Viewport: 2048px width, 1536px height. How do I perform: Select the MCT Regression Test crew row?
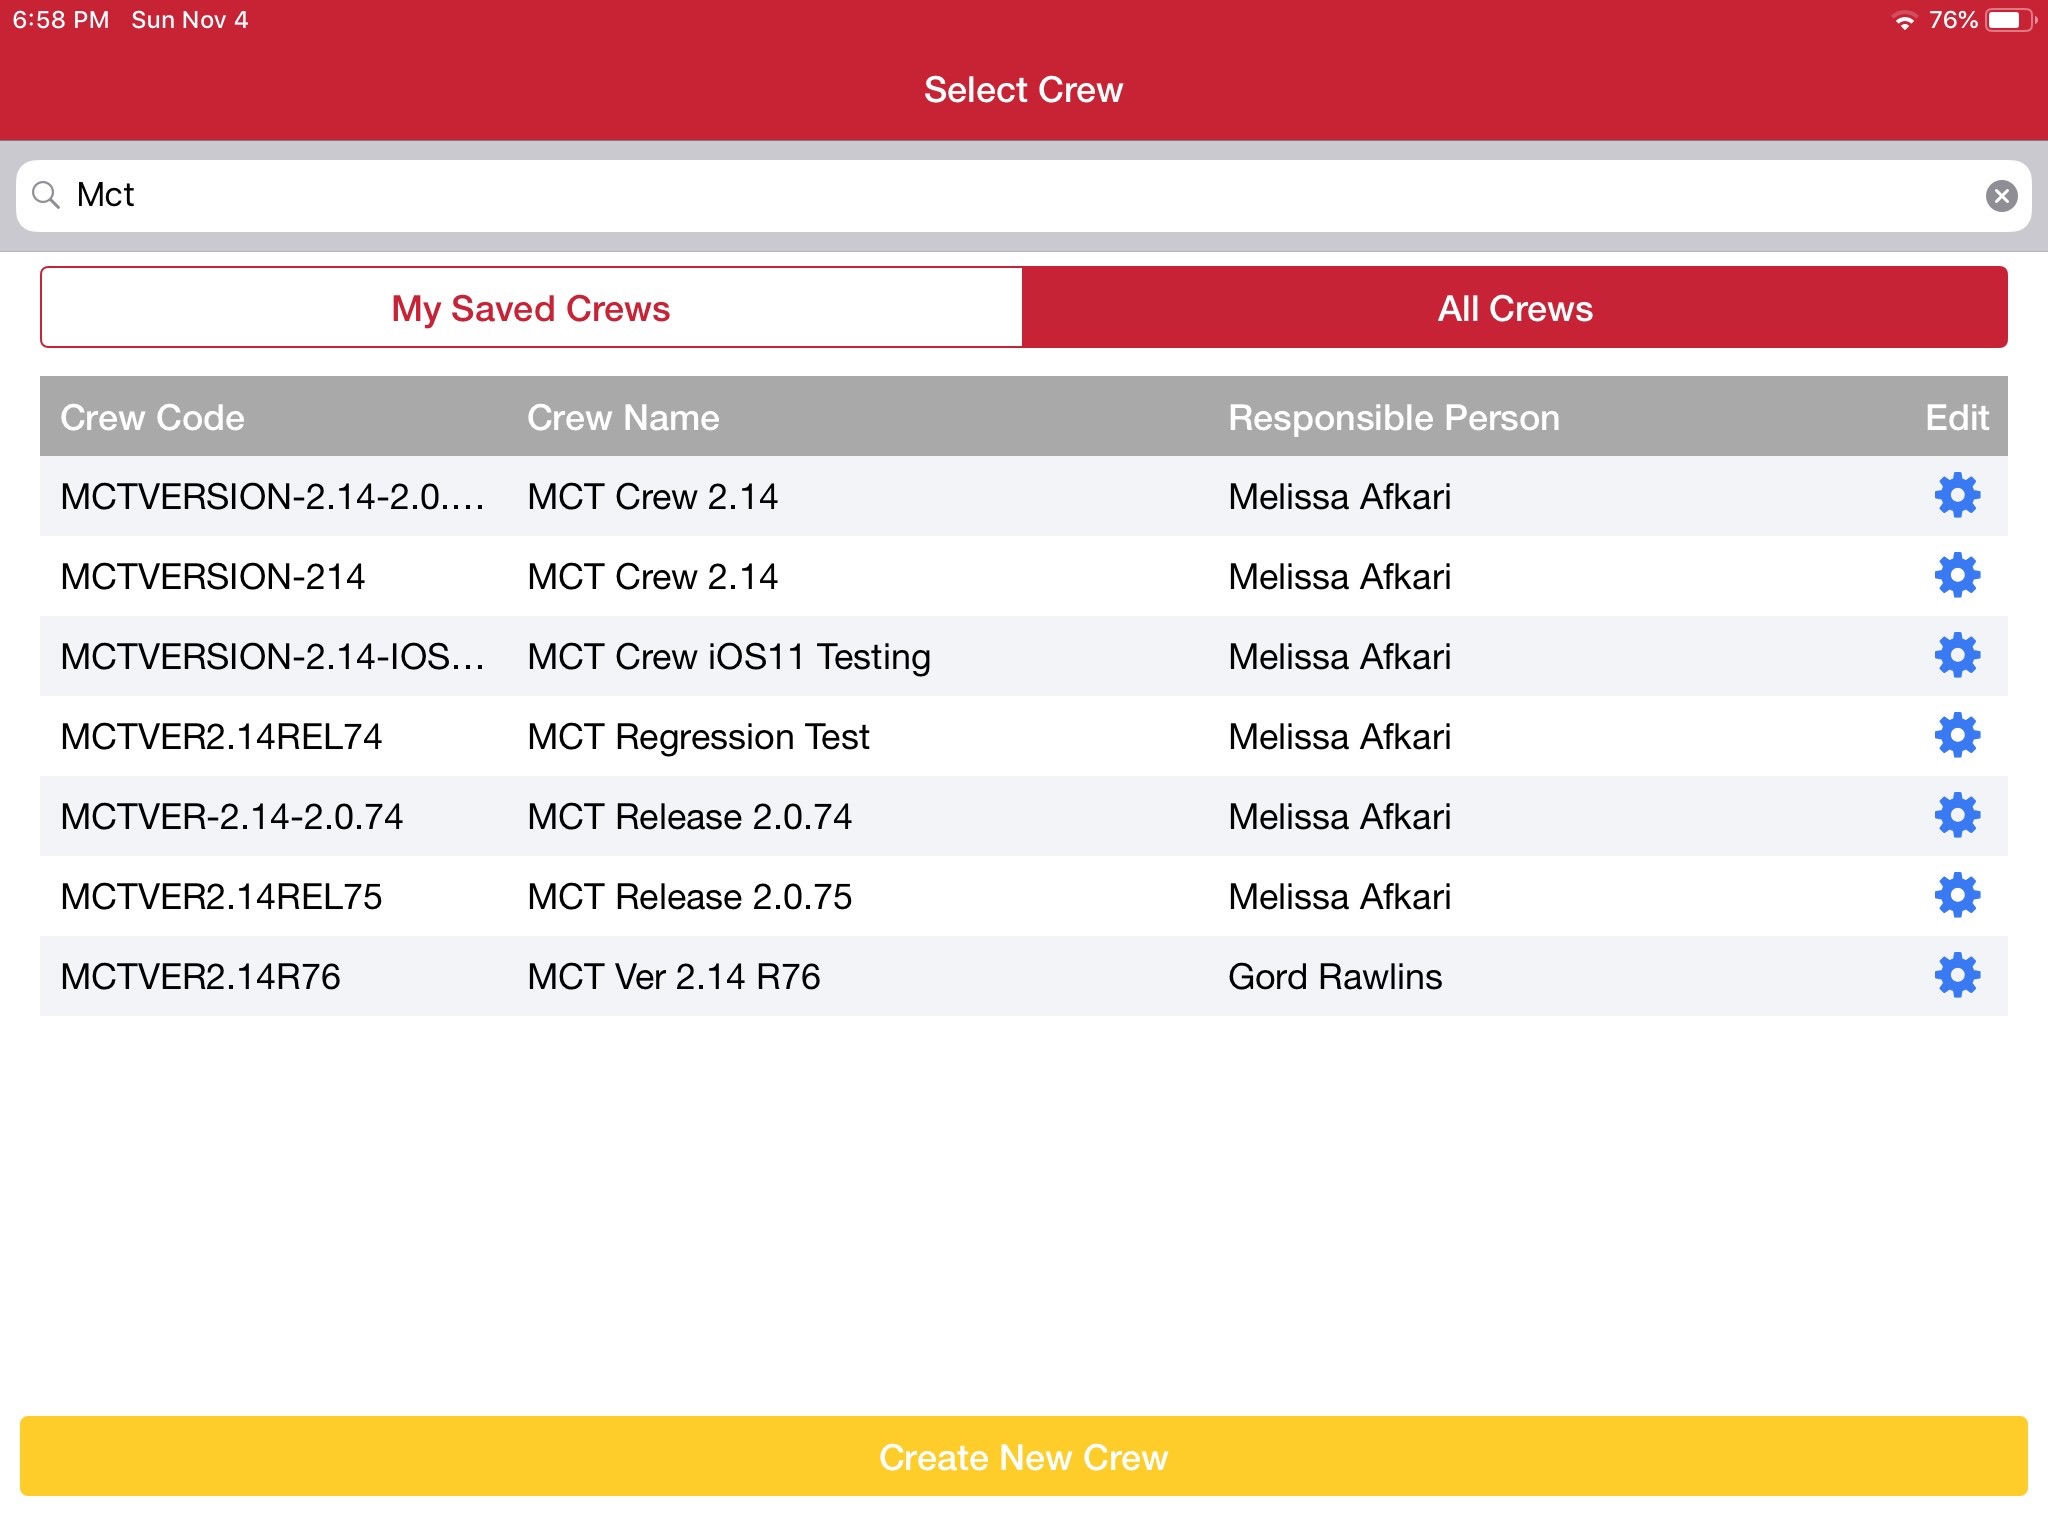click(x=1024, y=736)
